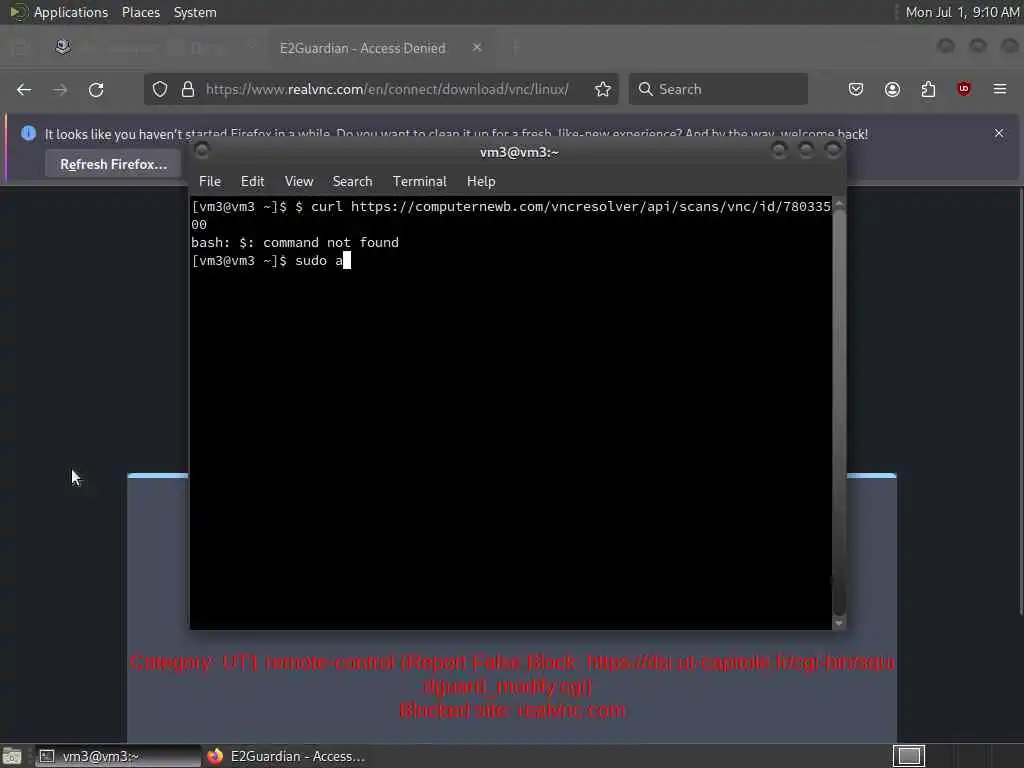This screenshot has height=768, width=1024.
Task: Switch to vm3@vm3:~ taskbar entry
Action: [118, 756]
